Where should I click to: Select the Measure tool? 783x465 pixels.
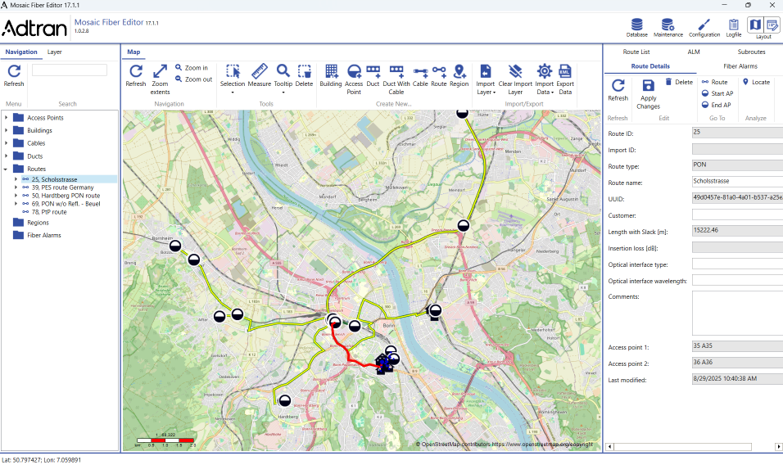coord(259,76)
